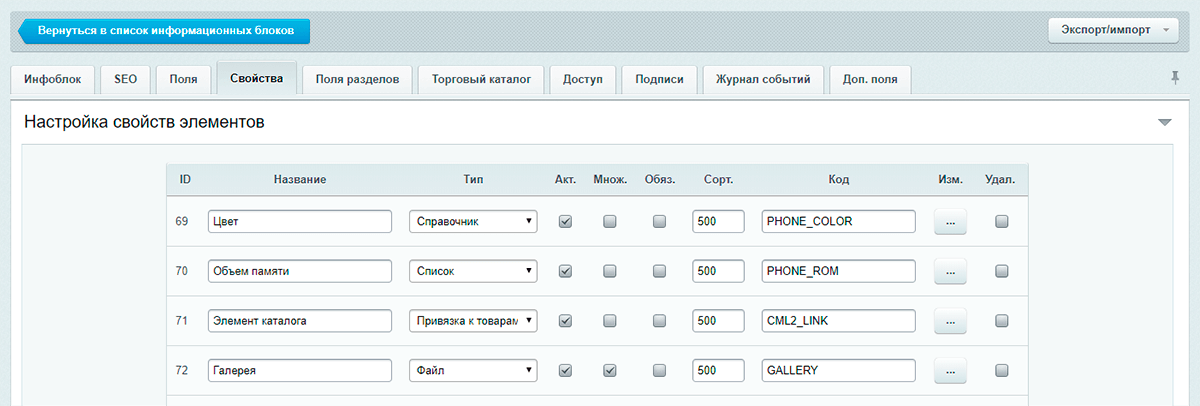Make Элемент каталога property required
The width and height of the screenshot is (1200, 406).
659,321
